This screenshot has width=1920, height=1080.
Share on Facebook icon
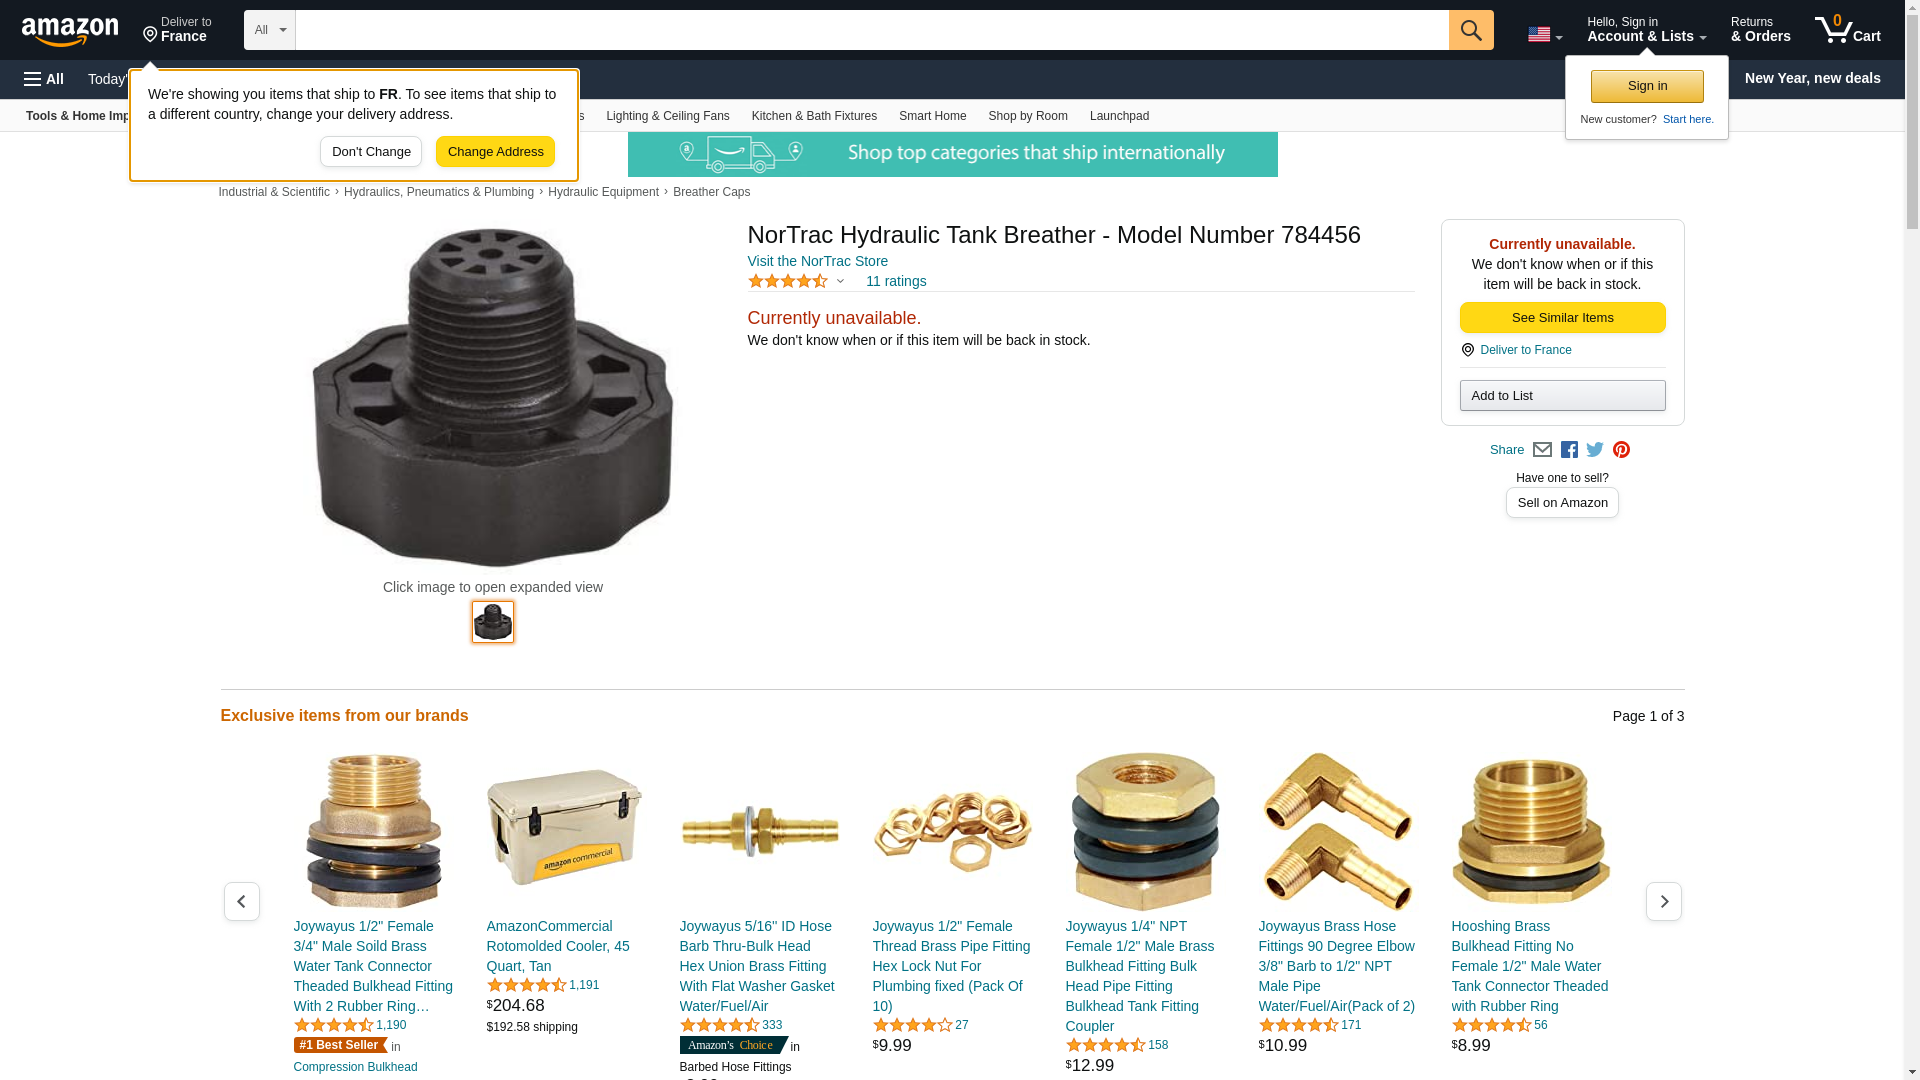1569,450
